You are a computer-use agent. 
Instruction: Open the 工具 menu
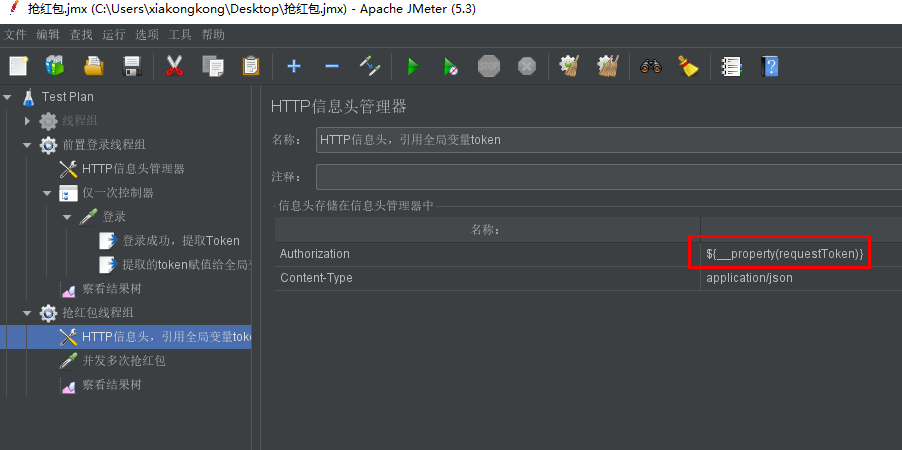click(180, 35)
